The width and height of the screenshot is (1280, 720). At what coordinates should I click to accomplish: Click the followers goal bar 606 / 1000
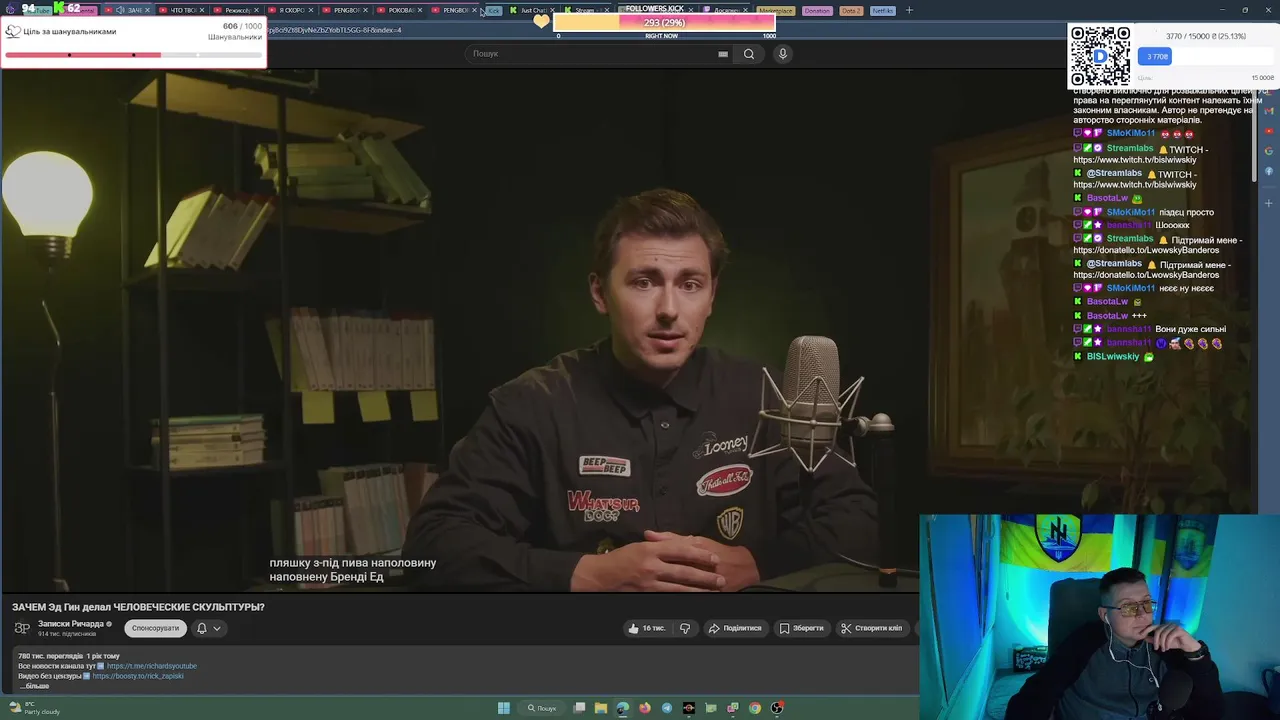133,54
